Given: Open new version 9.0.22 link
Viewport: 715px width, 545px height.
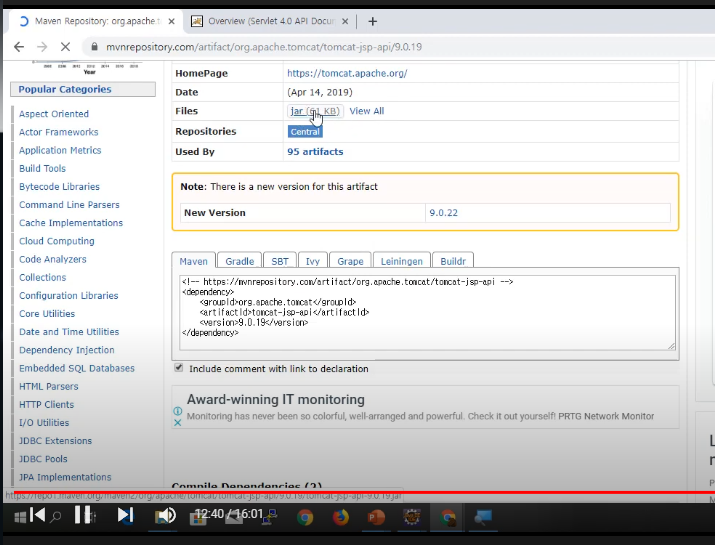Looking at the screenshot, I should [x=443, y=213].
